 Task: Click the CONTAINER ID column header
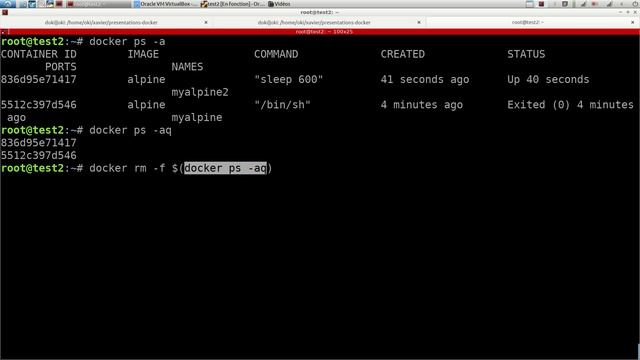39,54
